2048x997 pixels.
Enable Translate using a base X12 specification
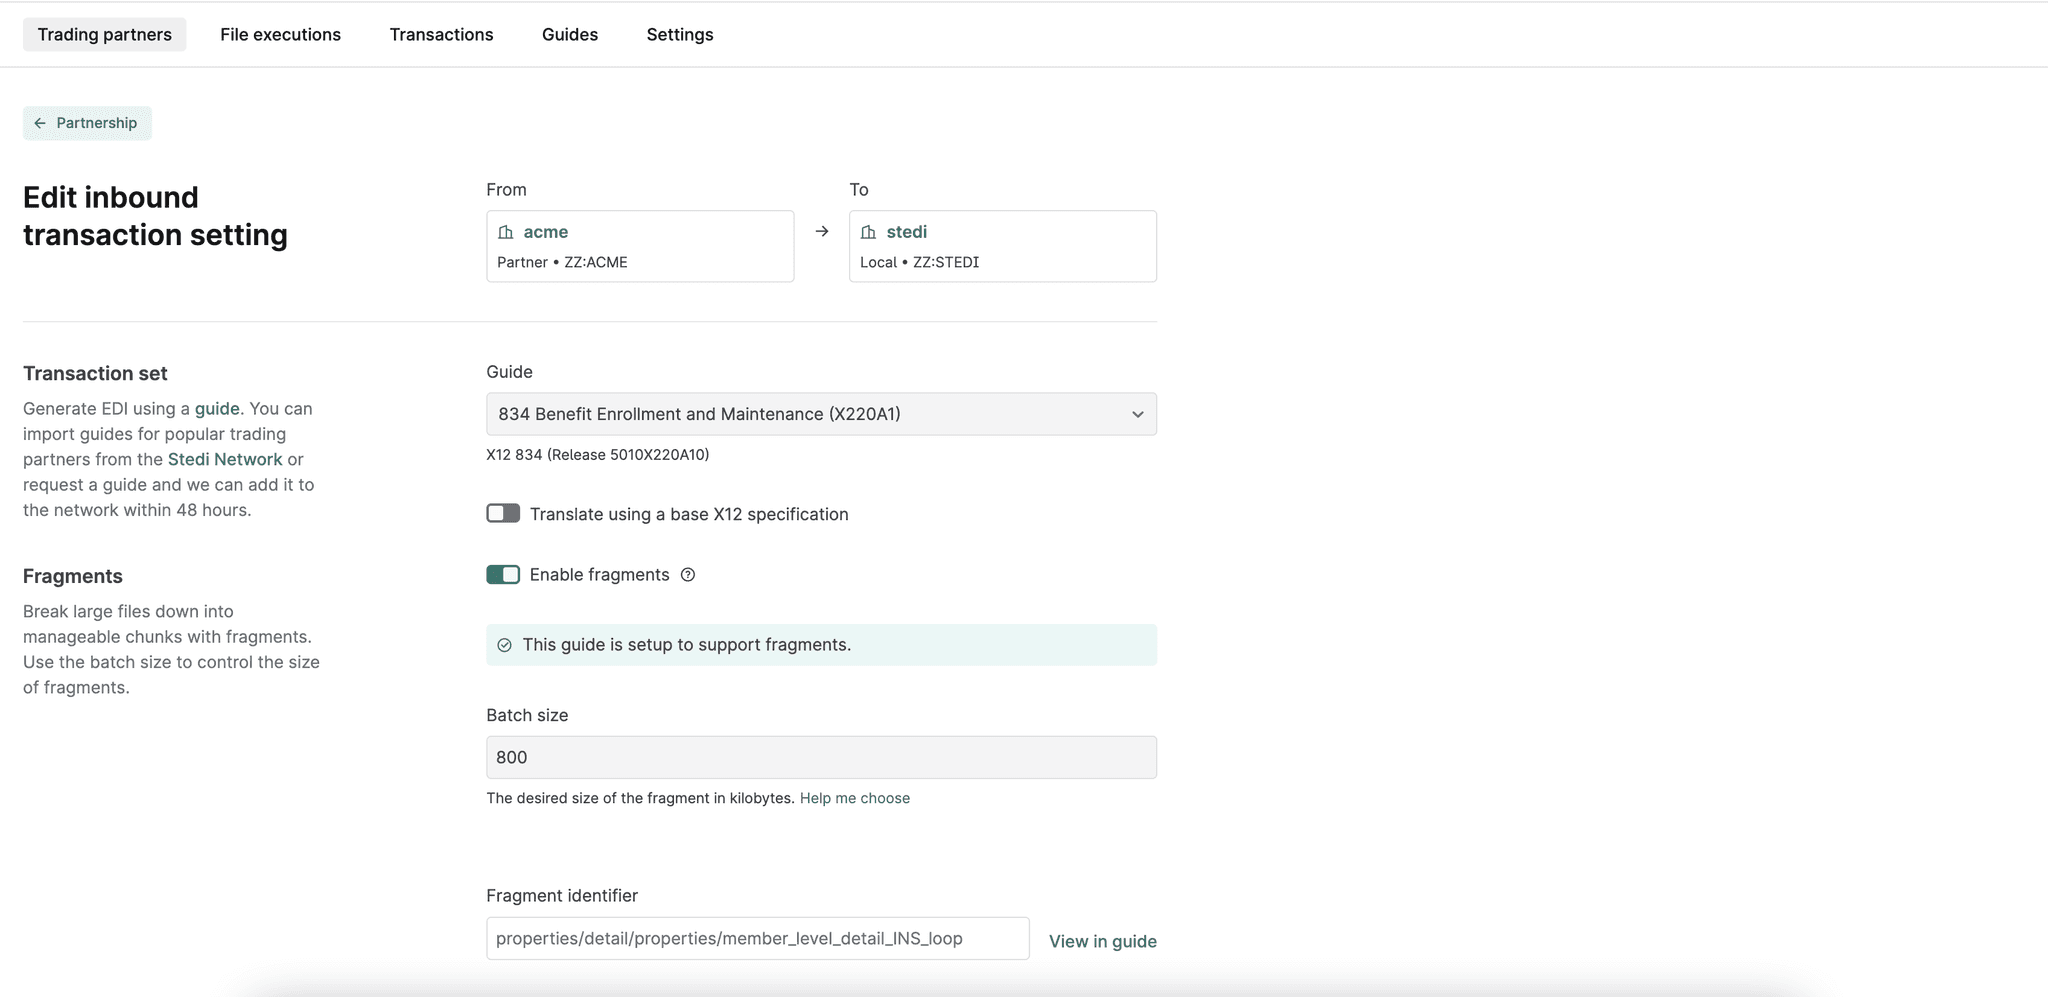click(x=503, y=513)
